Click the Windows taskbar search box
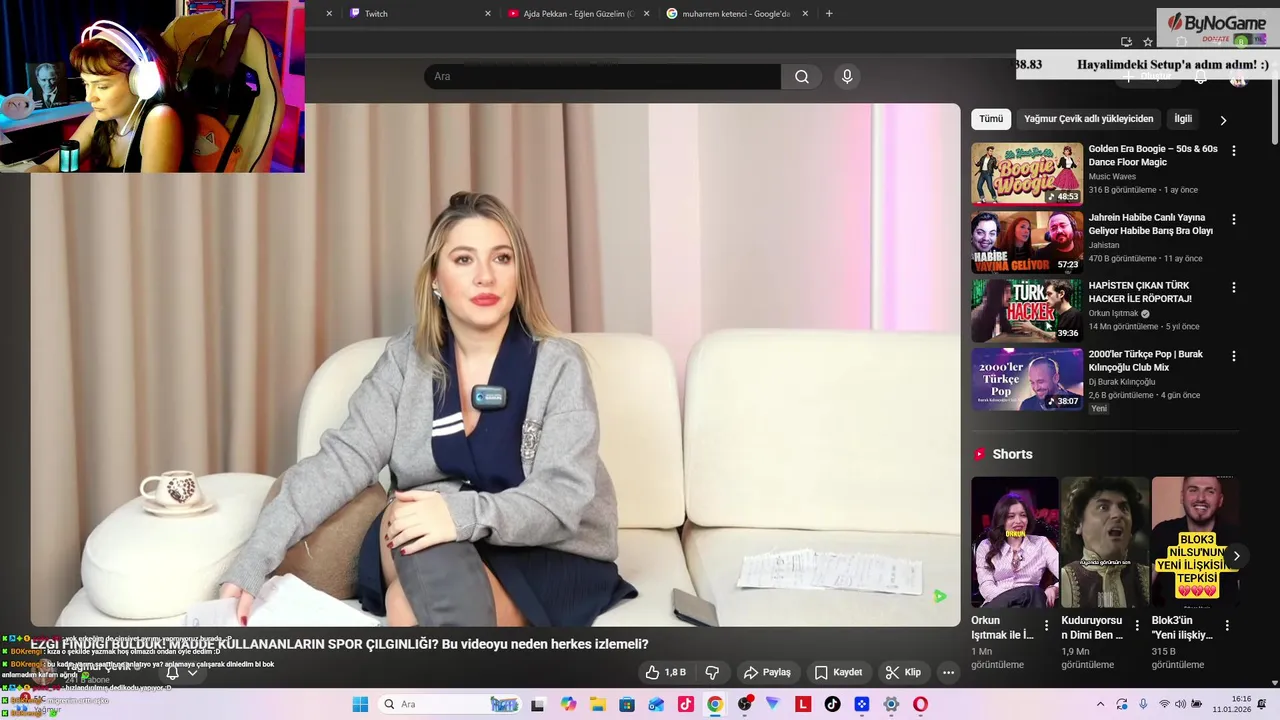The width and height of the screenshot is (1280, 720). (451, 704)
